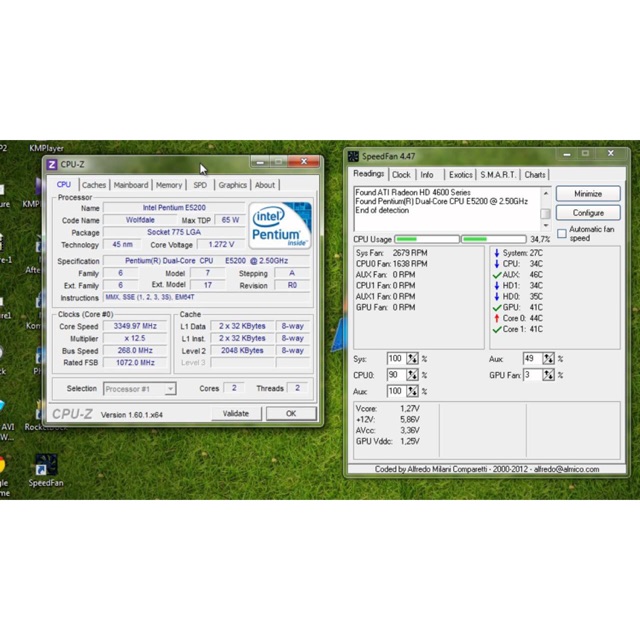Open SpeedFan Clock tab

point(401,175)
